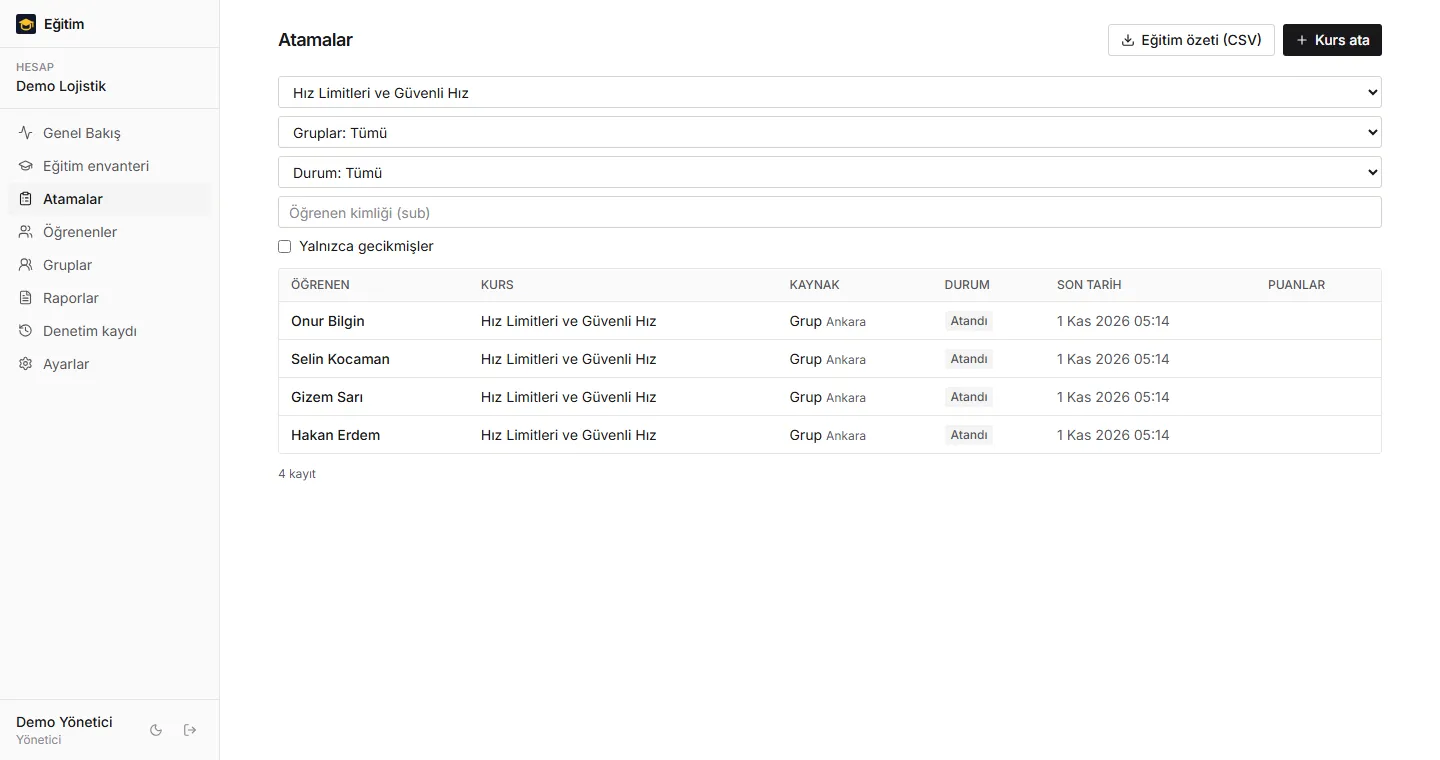Click the due date in Hakan Erdem row
This screenshot has height=760, width=1440.
pyautogui.click(x=1113, y=435)
